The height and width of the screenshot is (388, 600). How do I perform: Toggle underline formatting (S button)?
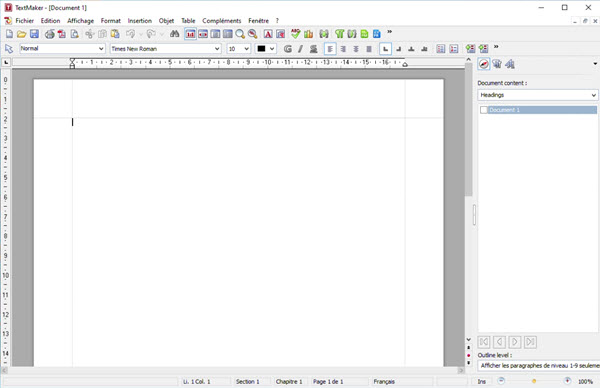[313, 49]
